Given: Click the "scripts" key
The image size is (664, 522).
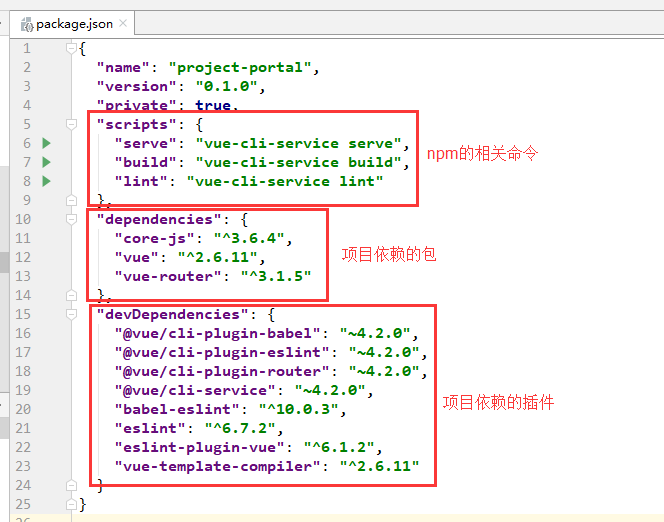Looking at the screenshot, I should click(x=136, y=124).
